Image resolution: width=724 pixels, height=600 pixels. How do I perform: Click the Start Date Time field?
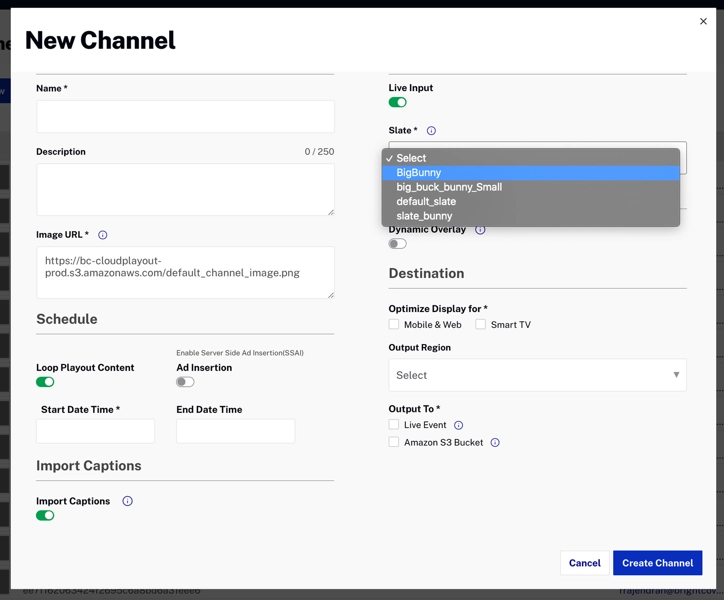pos(96,431)
